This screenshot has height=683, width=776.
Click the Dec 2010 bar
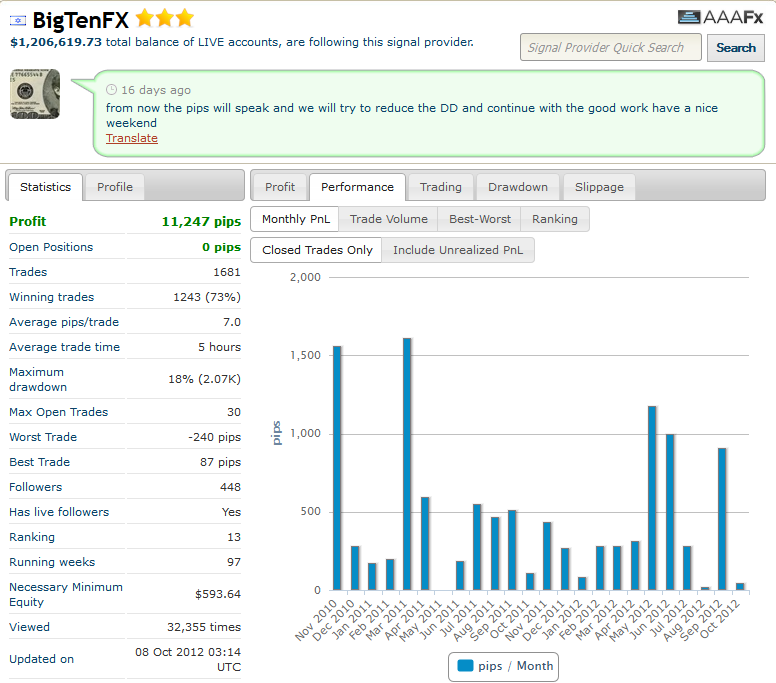(355, 568)
